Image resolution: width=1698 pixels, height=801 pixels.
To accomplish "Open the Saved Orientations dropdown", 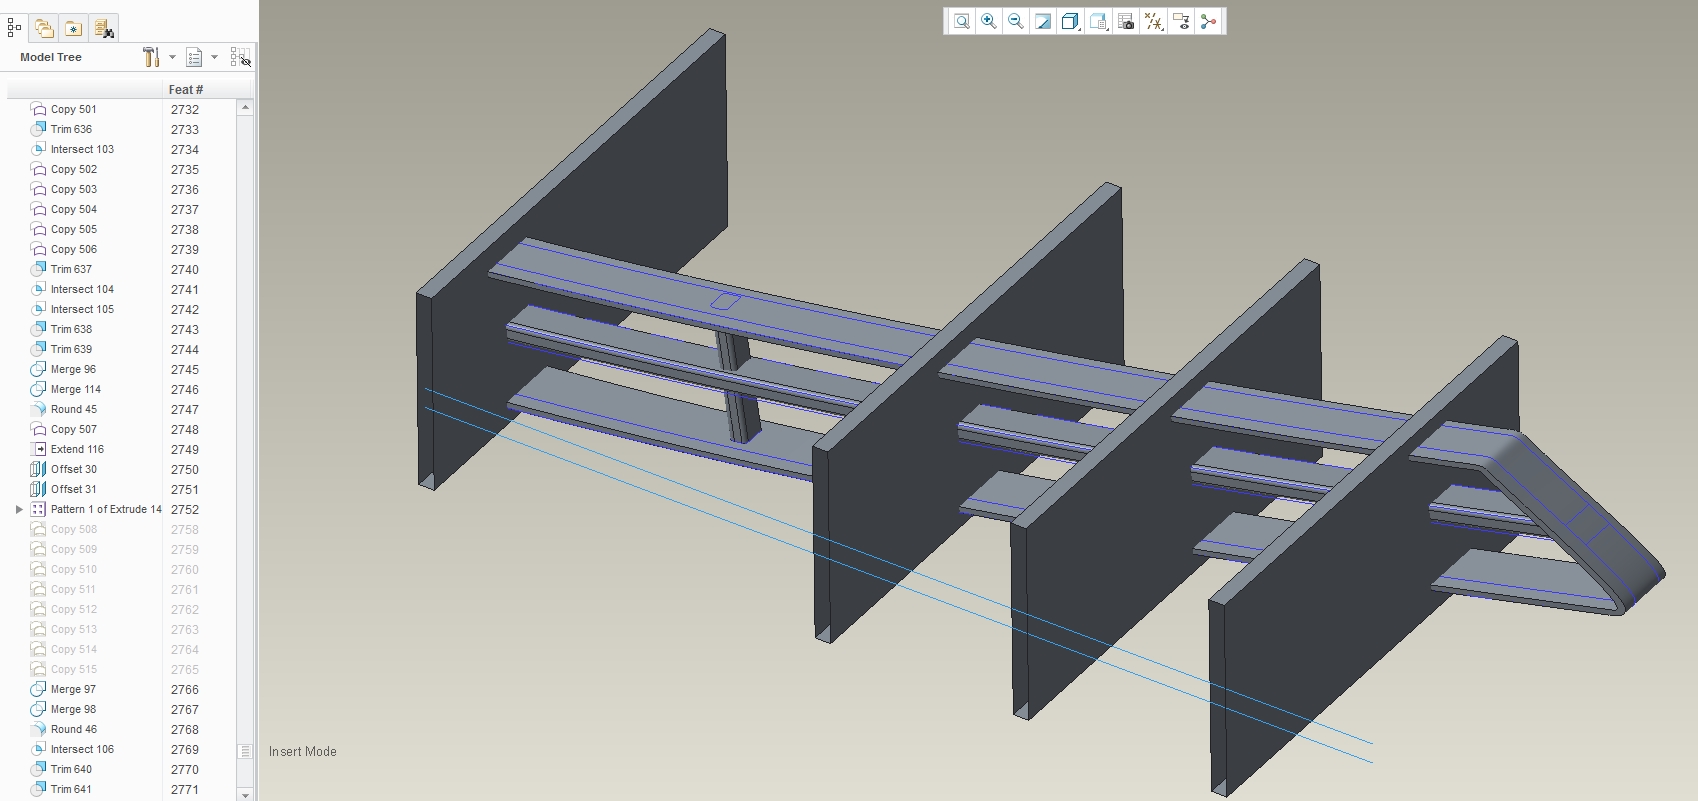I will 1099,21.
